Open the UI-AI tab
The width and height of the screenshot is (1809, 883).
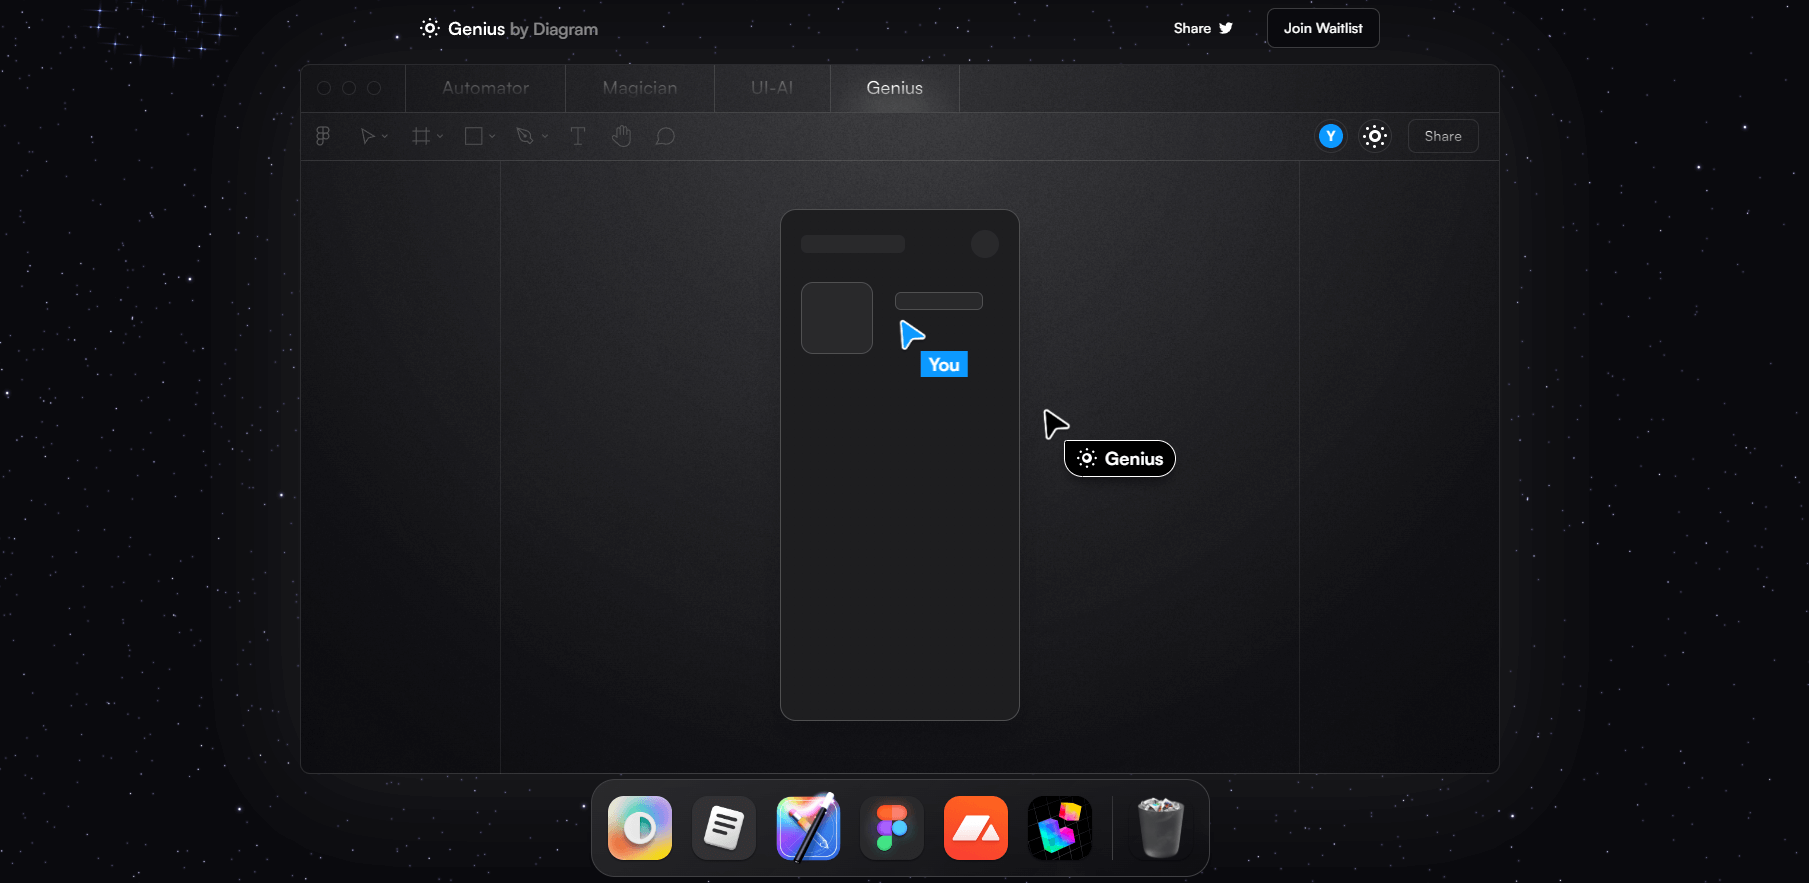pyautogui.click(x=772, y=88)
